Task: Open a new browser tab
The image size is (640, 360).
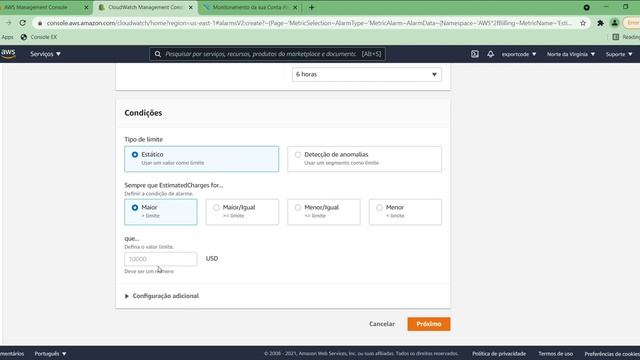Action: pos(312,7)
